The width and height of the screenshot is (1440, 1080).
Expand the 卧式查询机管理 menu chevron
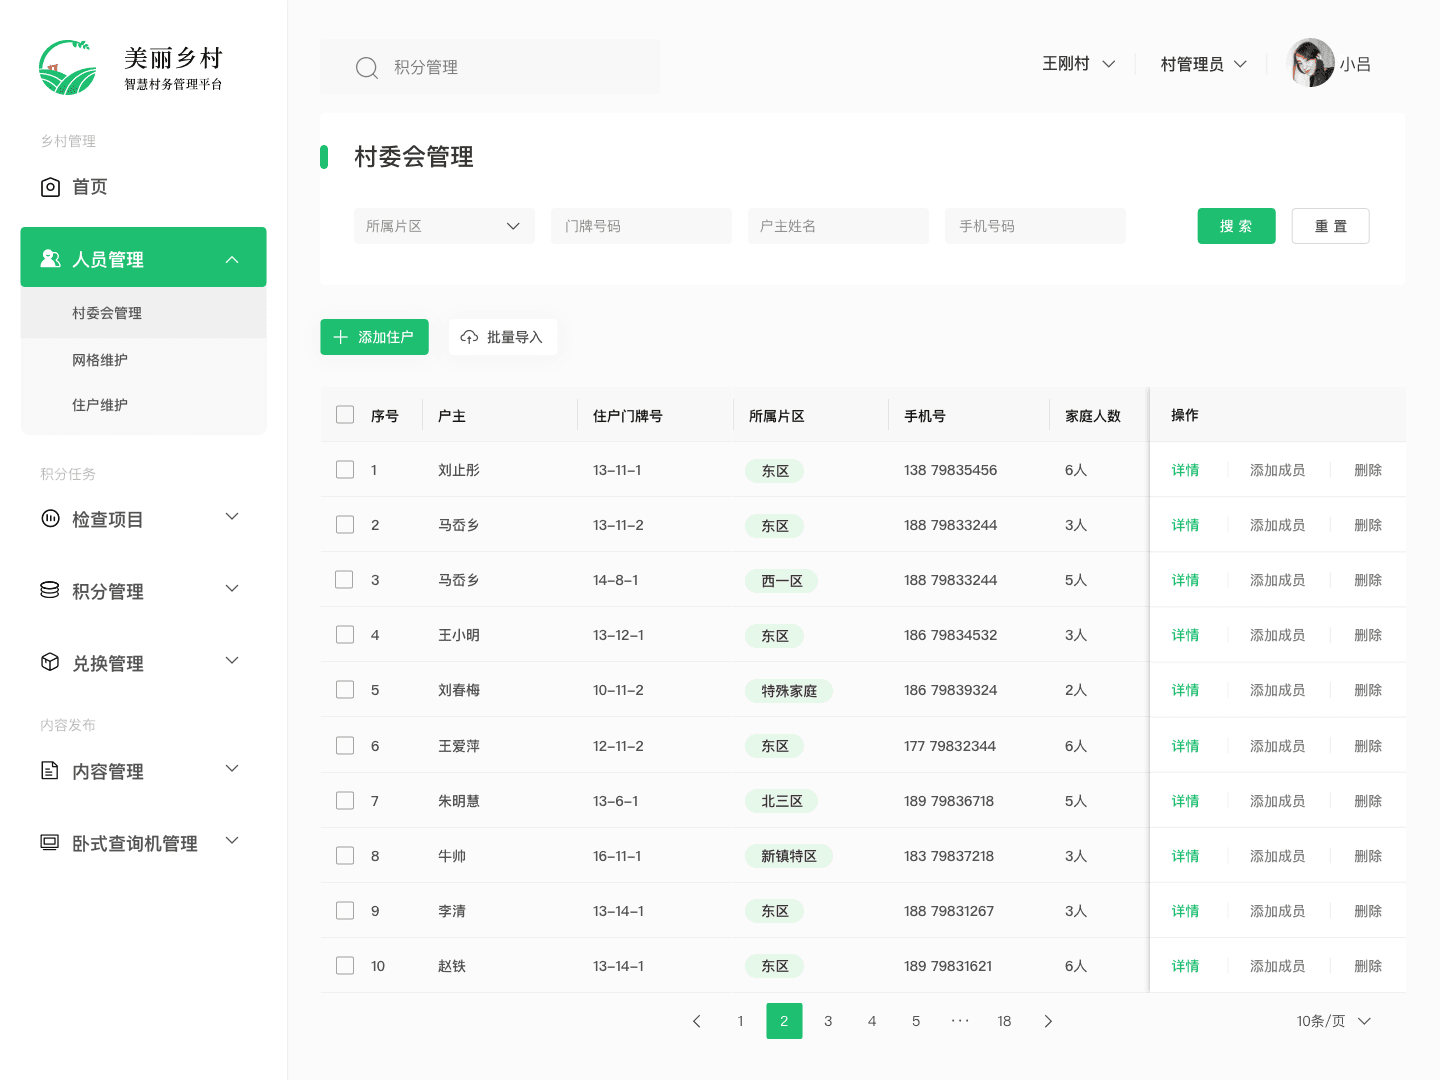[232, 841]
